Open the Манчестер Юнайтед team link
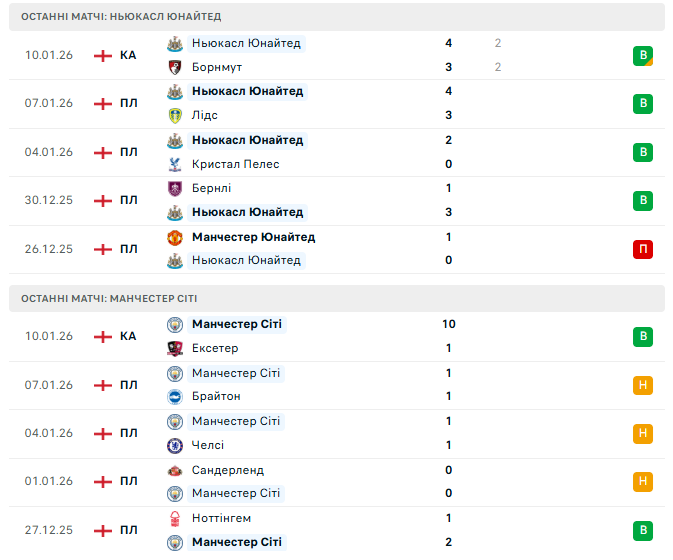Screen dimensions: 673x560 [253, 237]
